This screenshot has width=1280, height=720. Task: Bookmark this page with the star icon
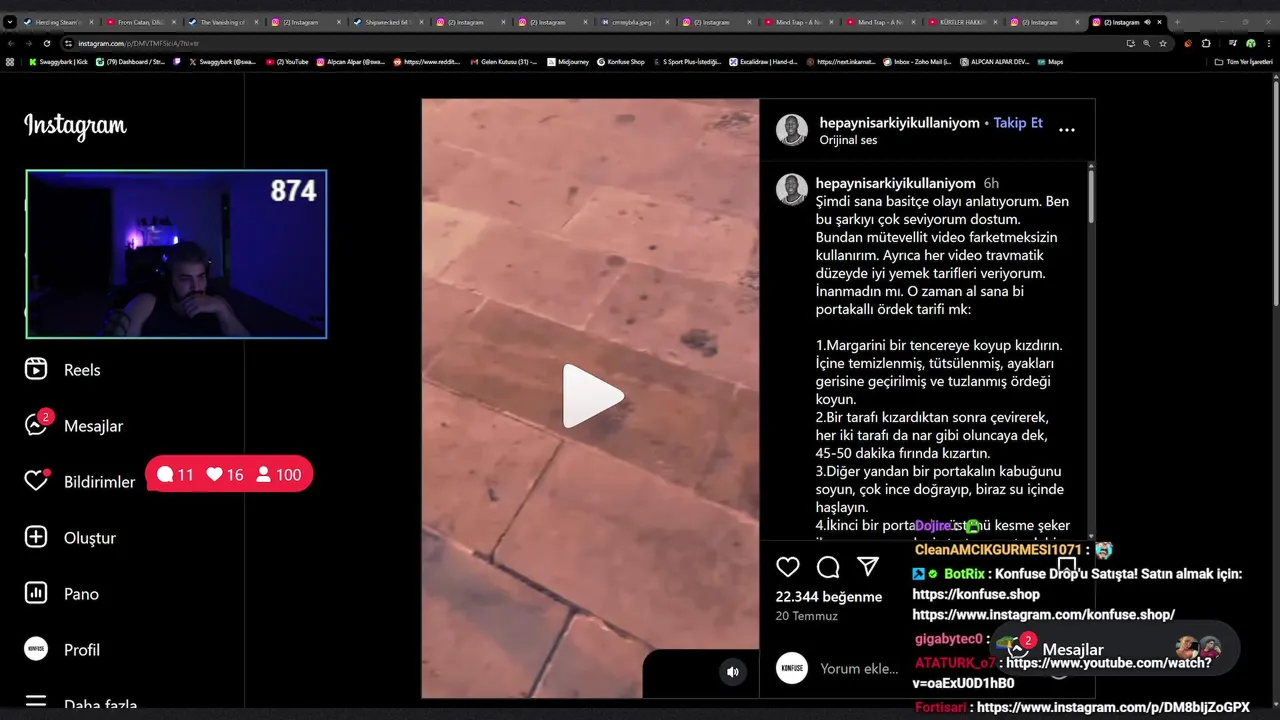click(1162, 43)
